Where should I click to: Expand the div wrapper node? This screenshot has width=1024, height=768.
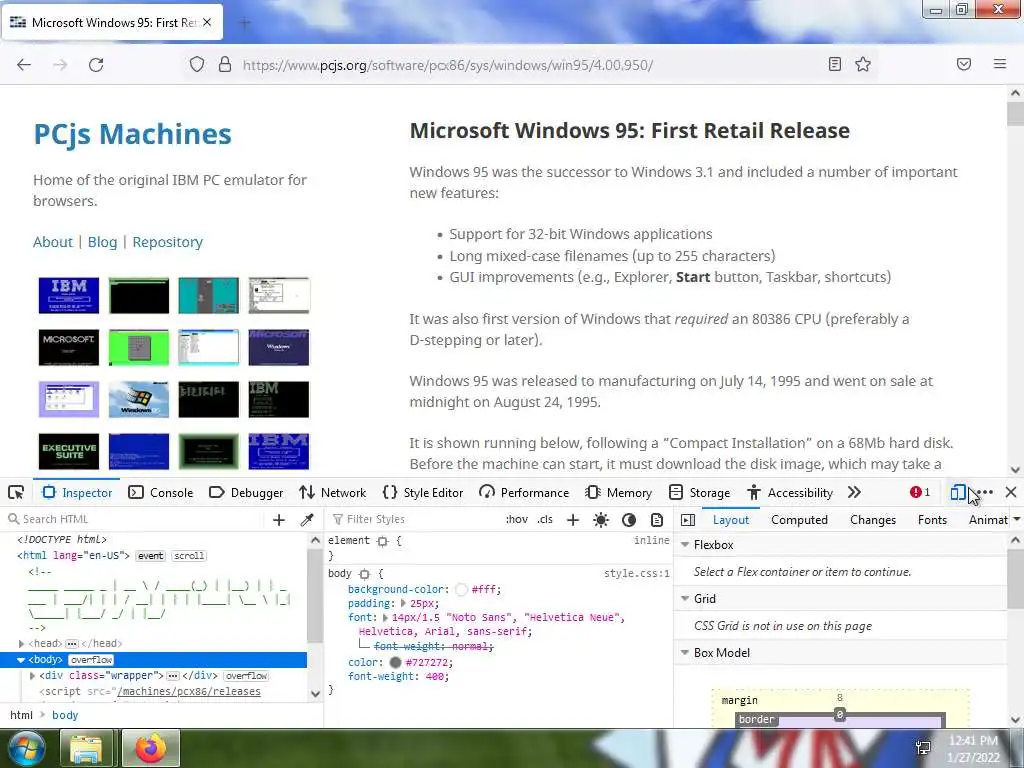(x=33, y=675)
